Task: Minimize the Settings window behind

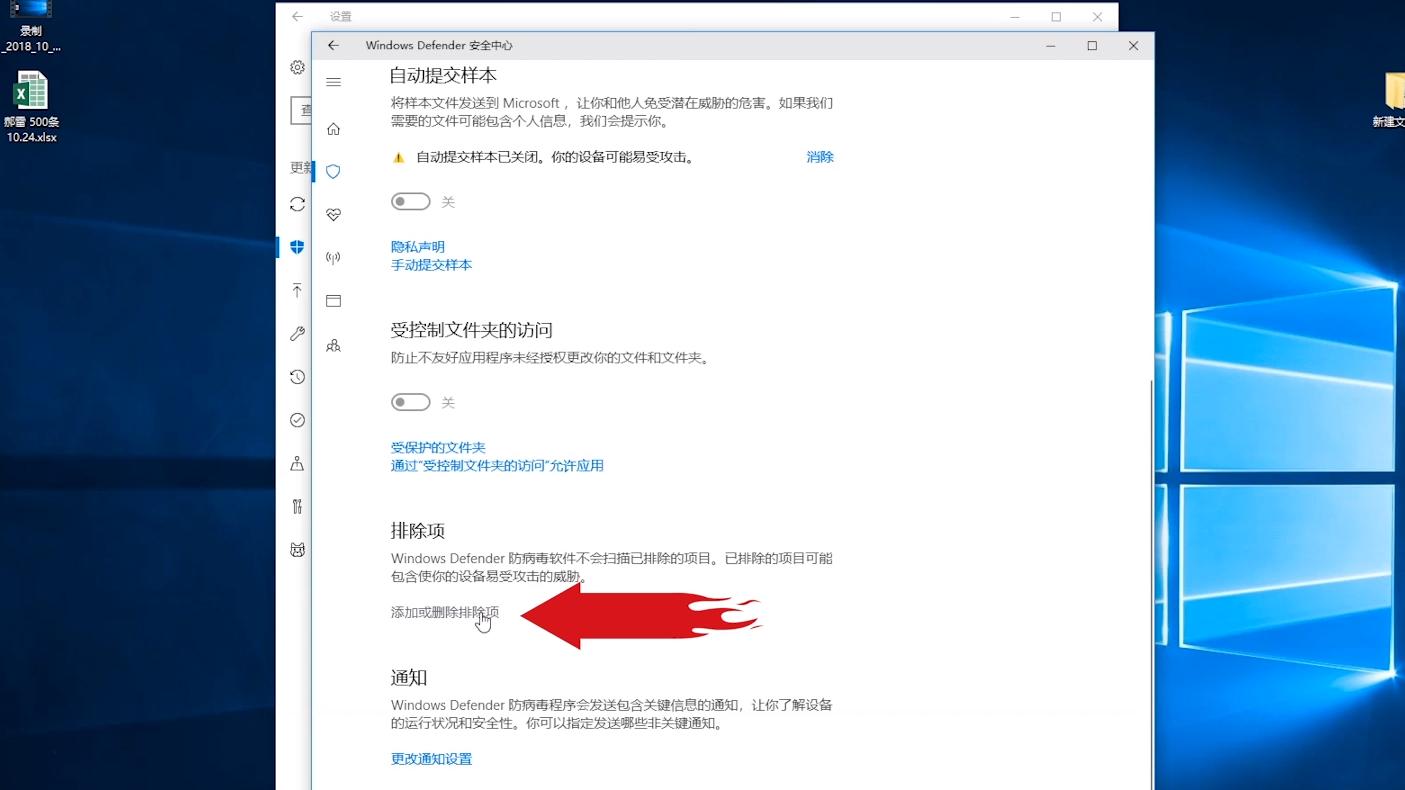Action: [1015, 17]
